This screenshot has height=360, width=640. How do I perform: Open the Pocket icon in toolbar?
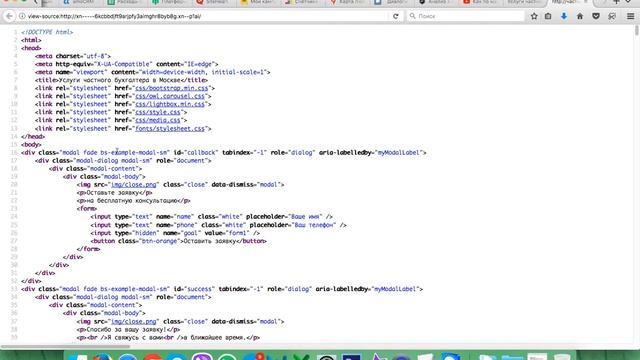(x=596, y=16)
